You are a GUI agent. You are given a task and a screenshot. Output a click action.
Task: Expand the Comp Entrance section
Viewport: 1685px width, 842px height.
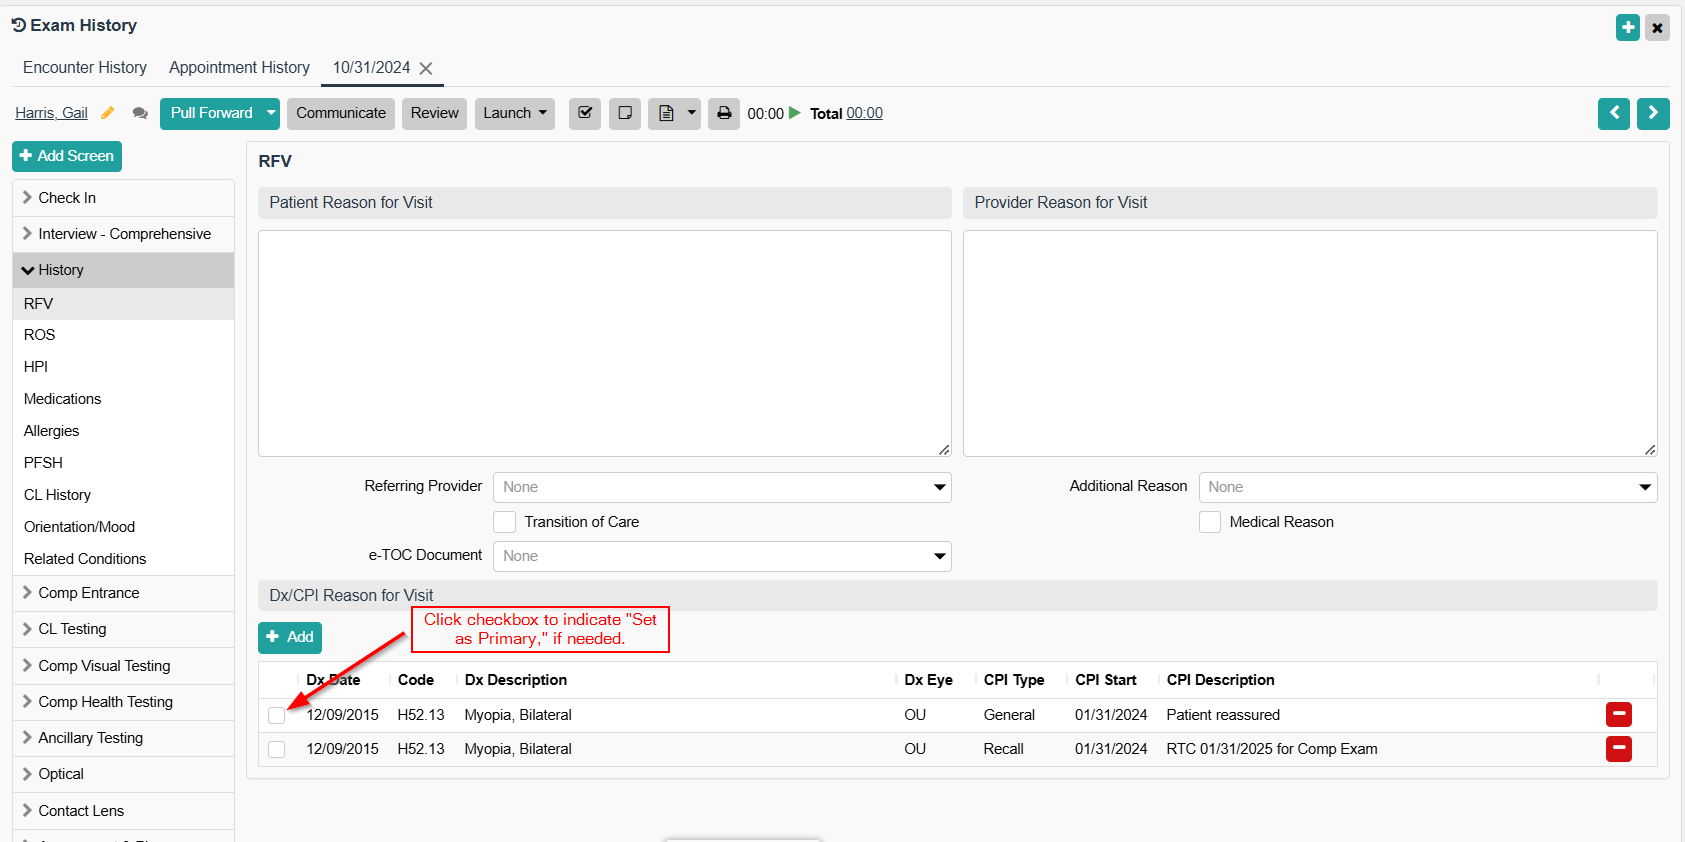(88, 593)
